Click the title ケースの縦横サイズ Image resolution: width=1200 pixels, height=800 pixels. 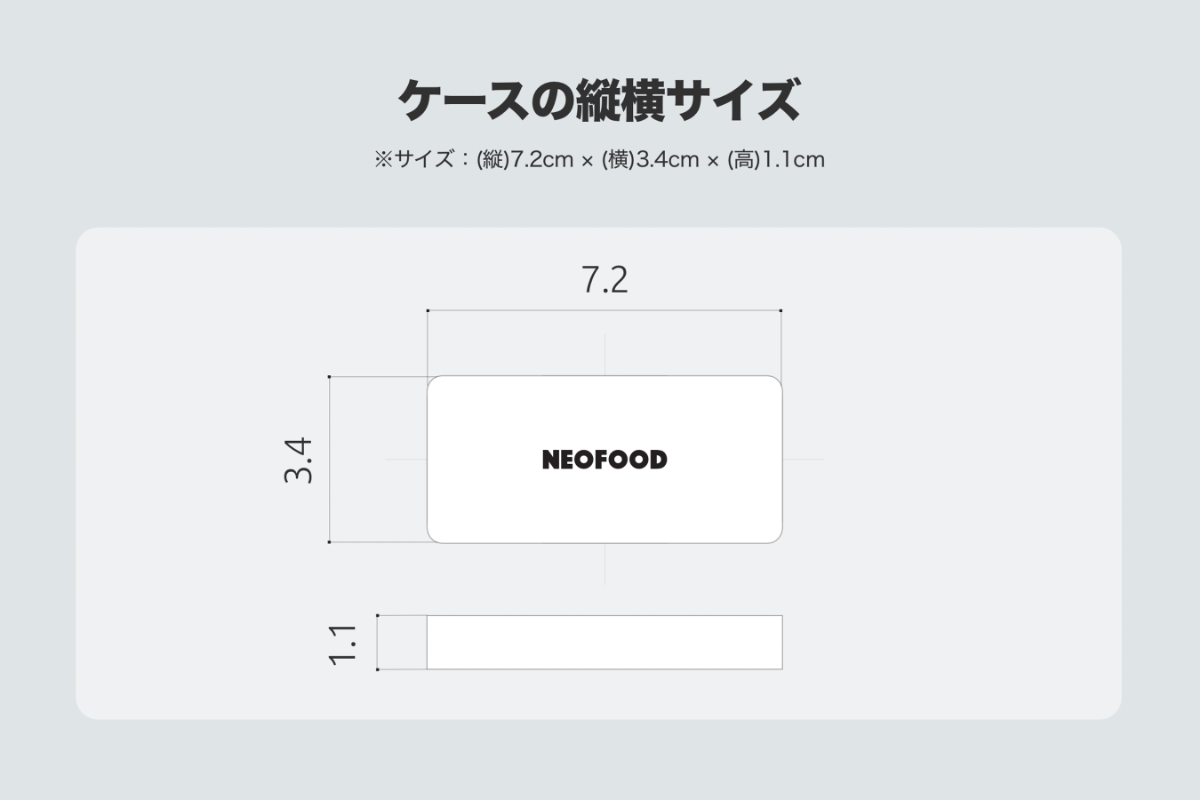(x=599, y=100)
